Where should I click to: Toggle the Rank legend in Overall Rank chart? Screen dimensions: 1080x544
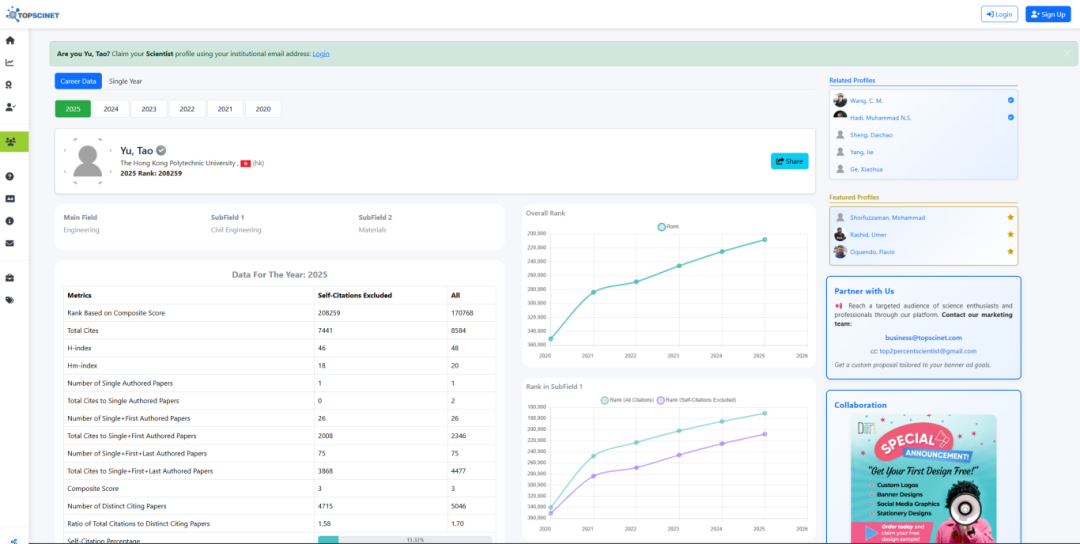tap(668, 227)
